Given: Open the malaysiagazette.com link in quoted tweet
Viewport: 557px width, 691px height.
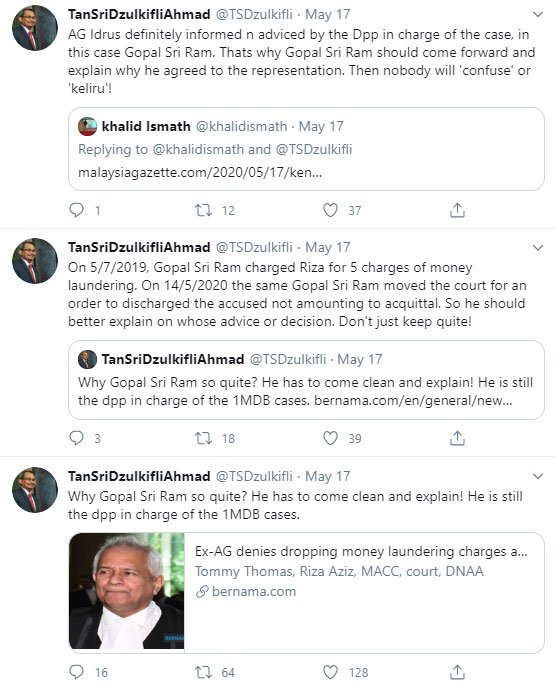Looking at the screenshot, I should [x=200, y=172].
